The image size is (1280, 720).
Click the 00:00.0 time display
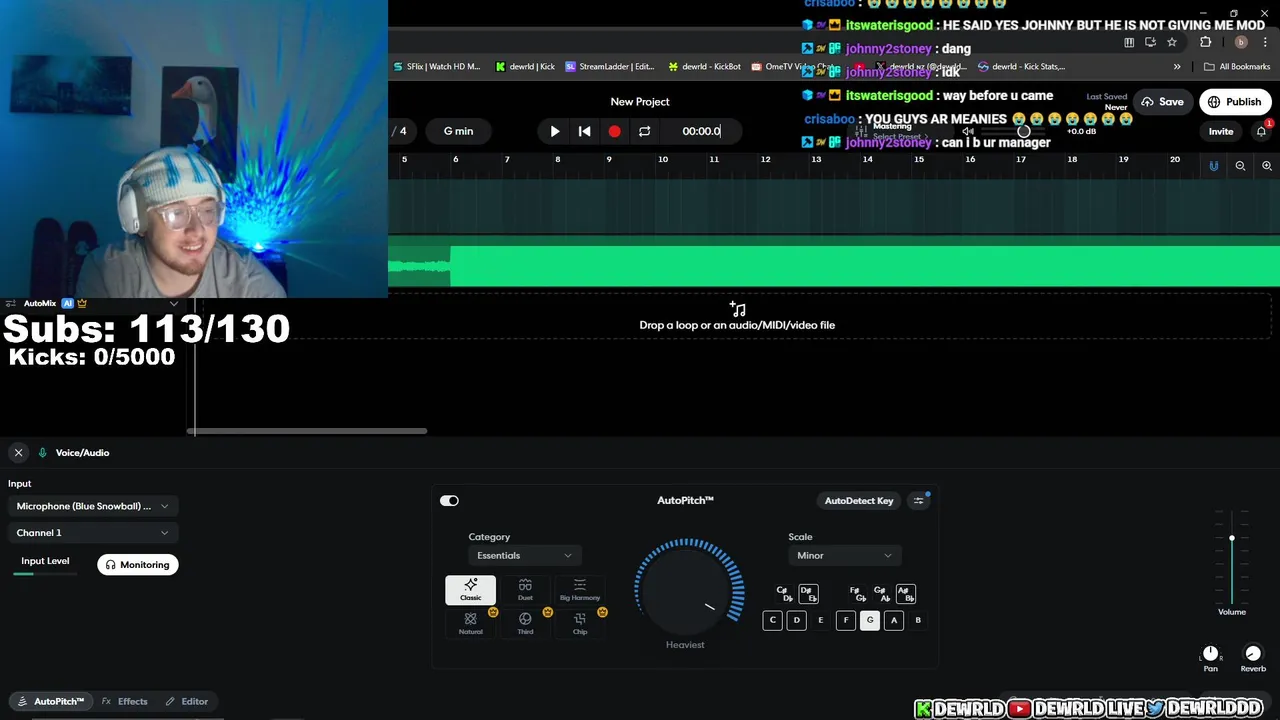(x=701, y=131)
